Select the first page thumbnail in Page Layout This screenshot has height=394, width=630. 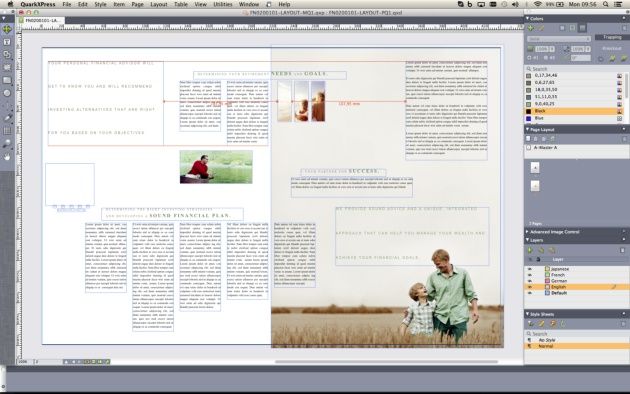pos(535,167)
